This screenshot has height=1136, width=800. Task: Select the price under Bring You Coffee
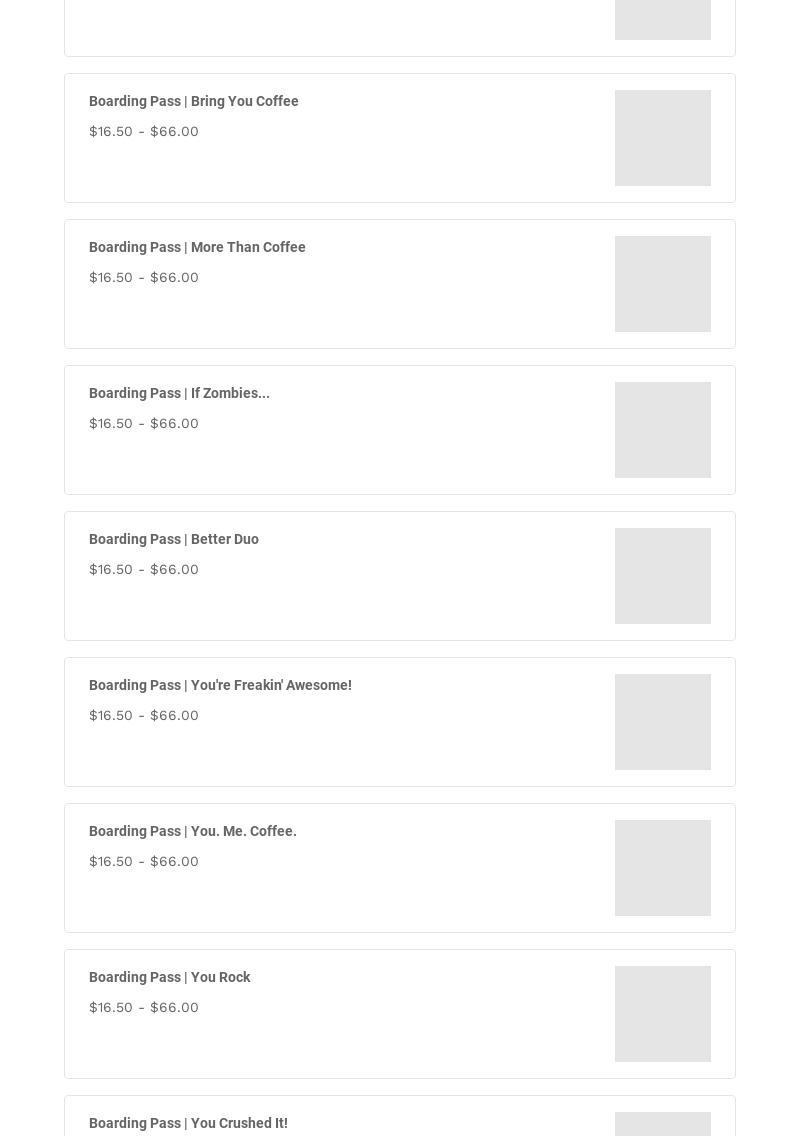point(143,131)
